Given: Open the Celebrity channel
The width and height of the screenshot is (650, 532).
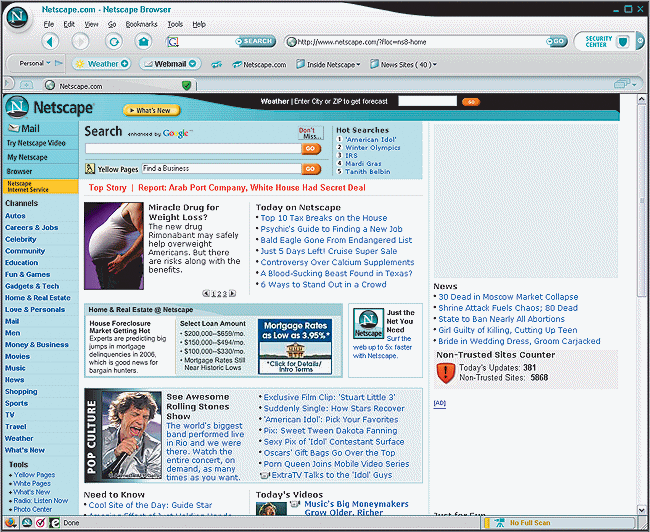Looking at the screenshot, I should tap(21, 239).
